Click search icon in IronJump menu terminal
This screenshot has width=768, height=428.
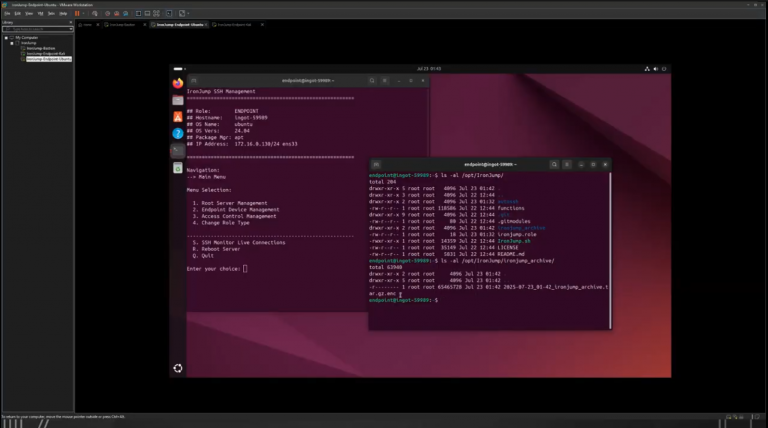click(x=372, y=81)
